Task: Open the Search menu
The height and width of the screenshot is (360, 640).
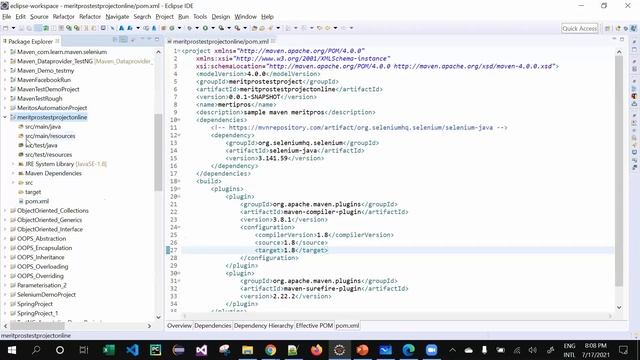Action: [142, 17]
